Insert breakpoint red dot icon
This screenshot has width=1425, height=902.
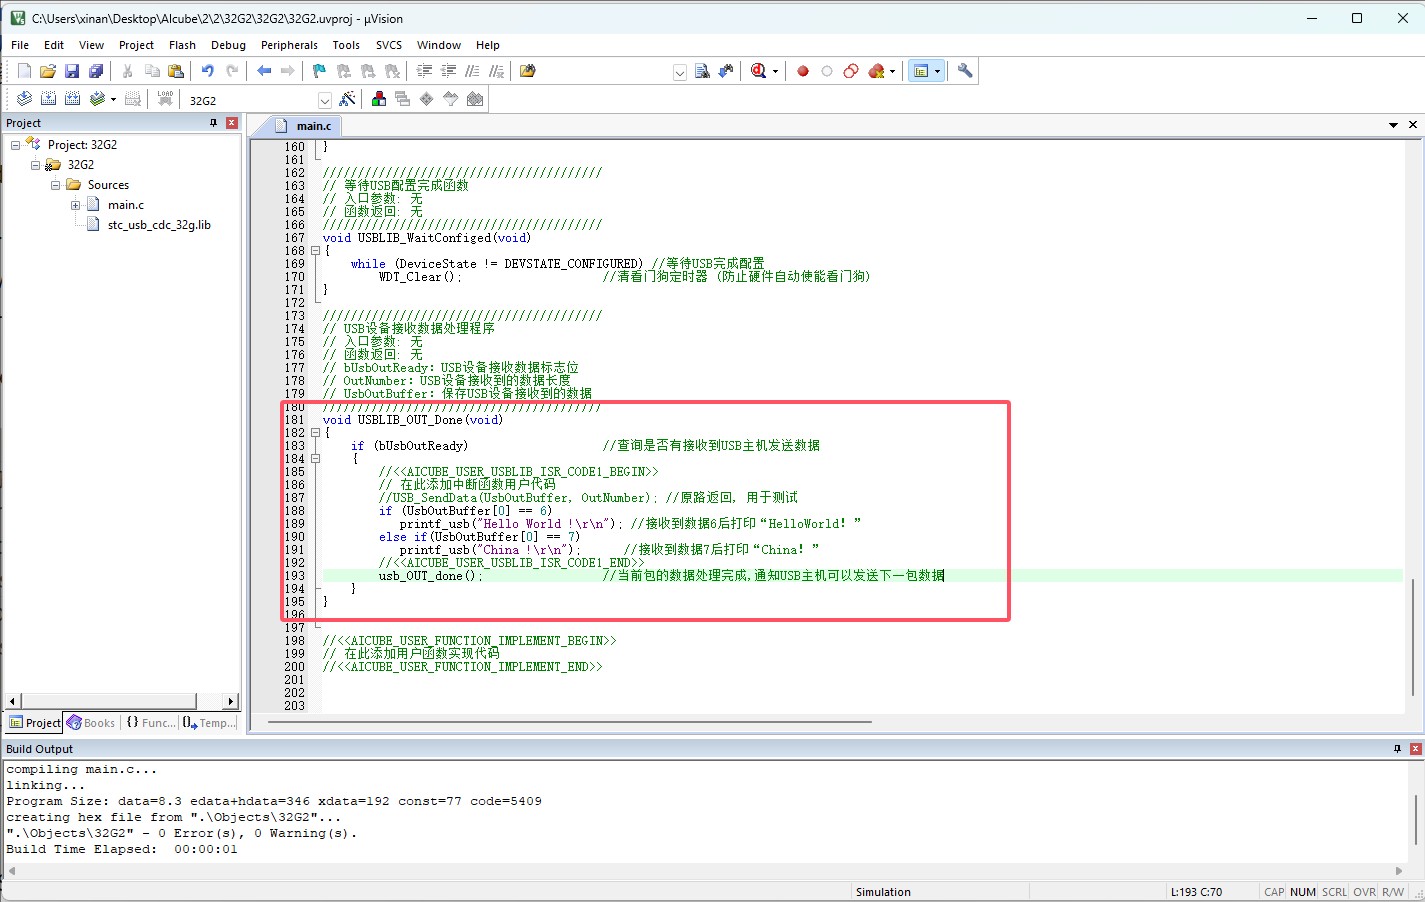pyautogui.click(x=802, y=71)
